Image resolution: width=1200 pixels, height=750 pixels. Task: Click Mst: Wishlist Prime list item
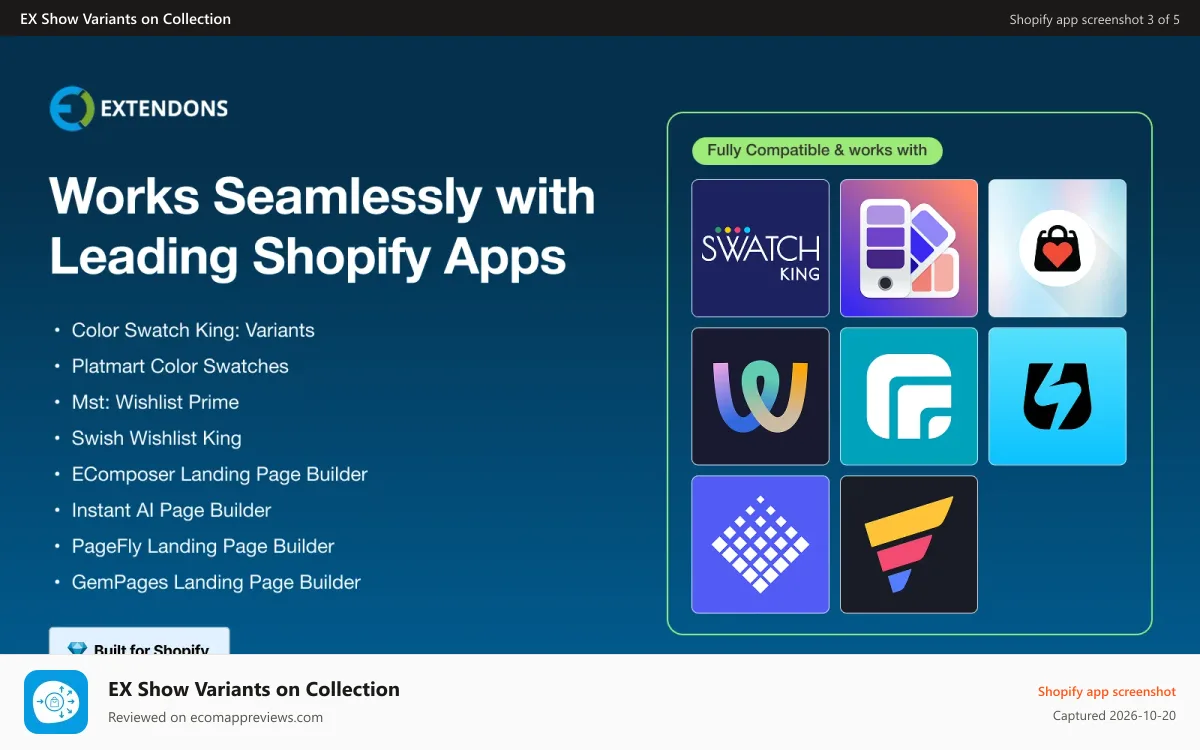click(155, 402)
